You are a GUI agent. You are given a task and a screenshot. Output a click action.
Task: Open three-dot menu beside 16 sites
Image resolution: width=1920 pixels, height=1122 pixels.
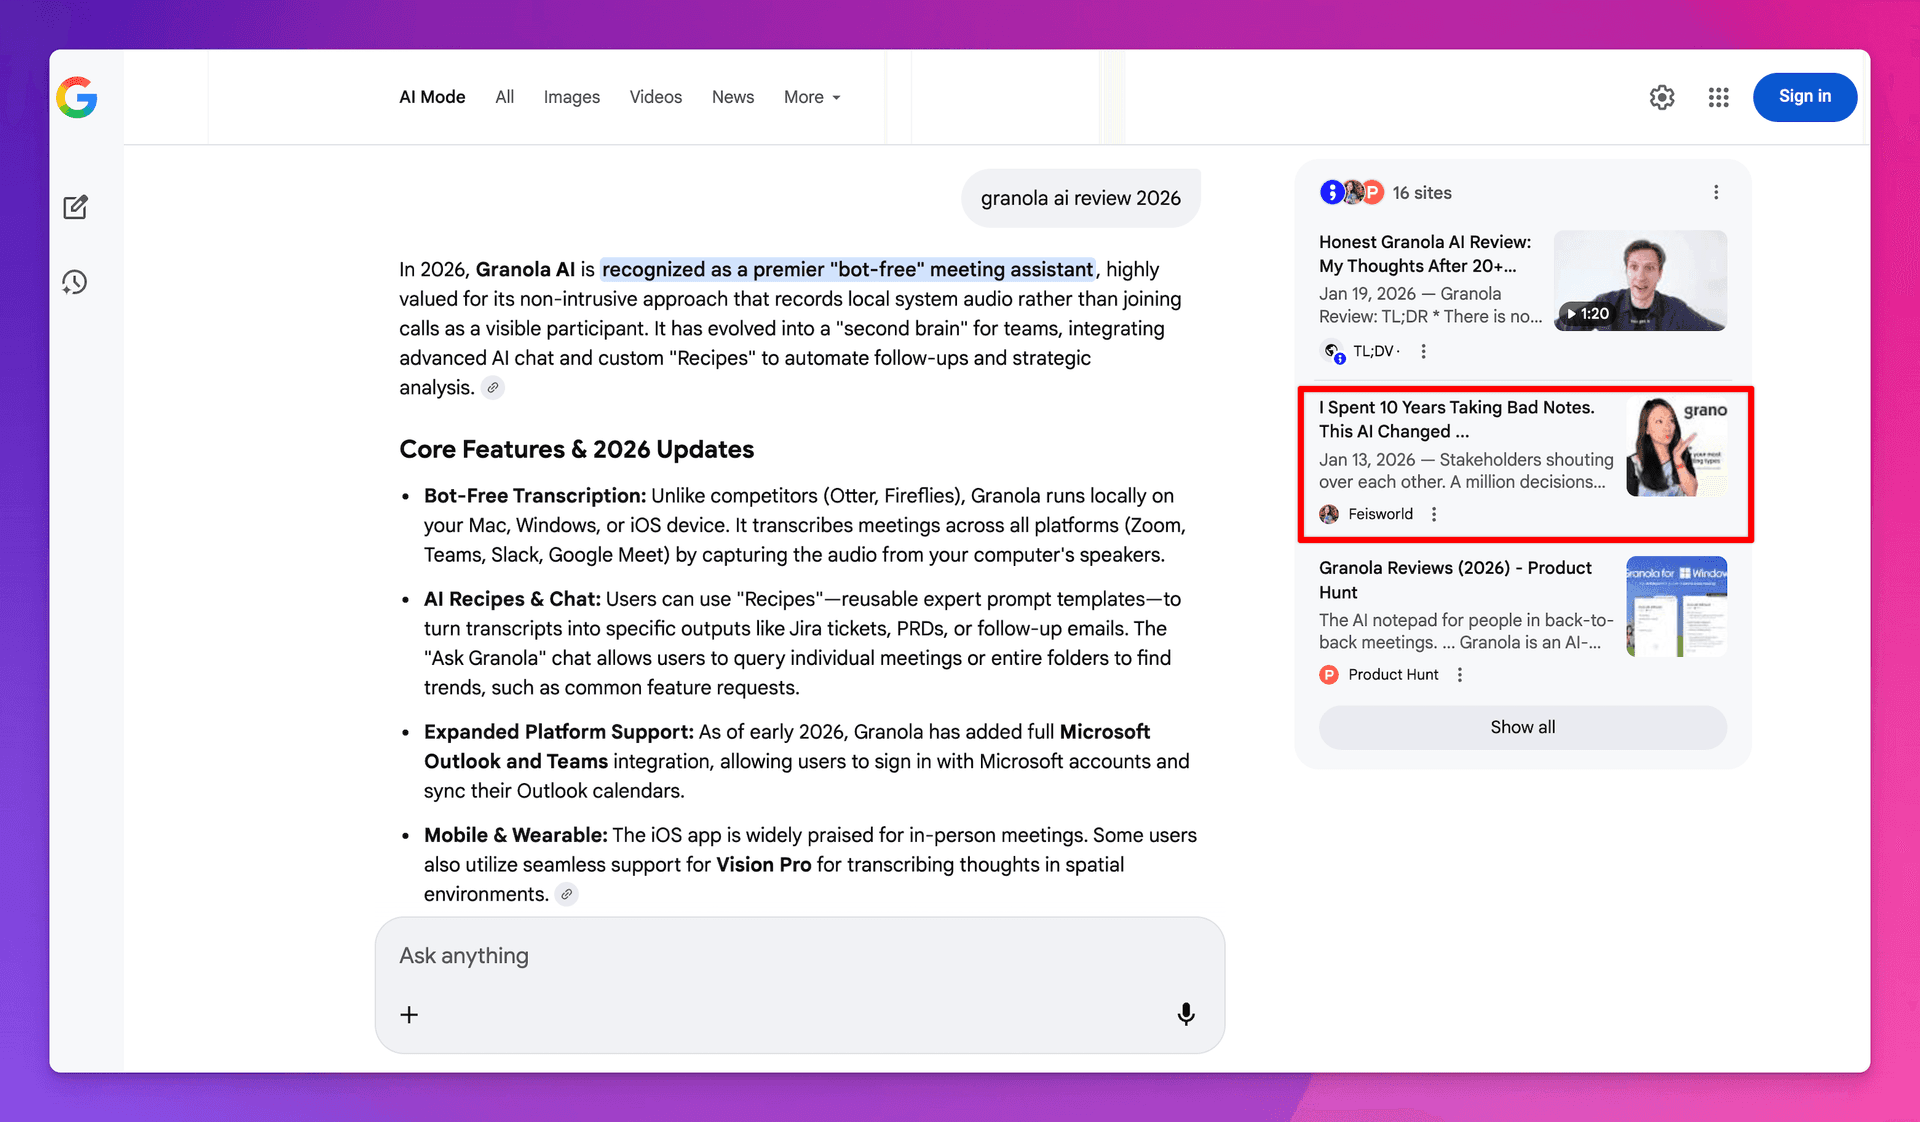tap(1716, 192)
